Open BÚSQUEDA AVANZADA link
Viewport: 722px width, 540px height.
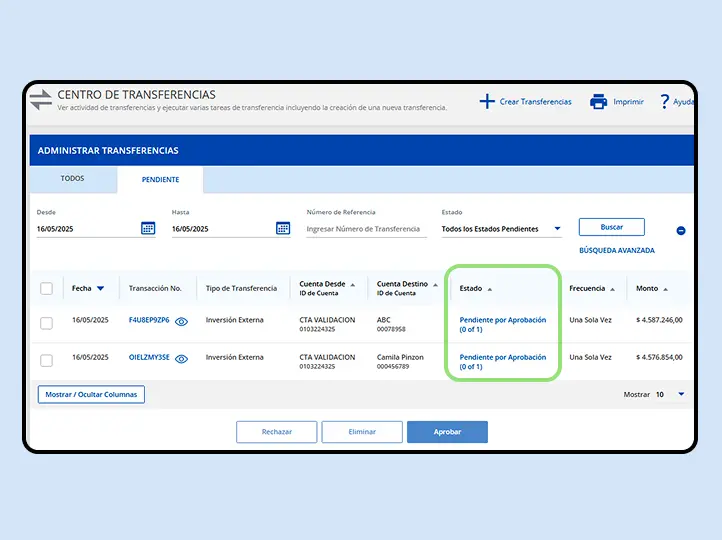click(617, 250)
